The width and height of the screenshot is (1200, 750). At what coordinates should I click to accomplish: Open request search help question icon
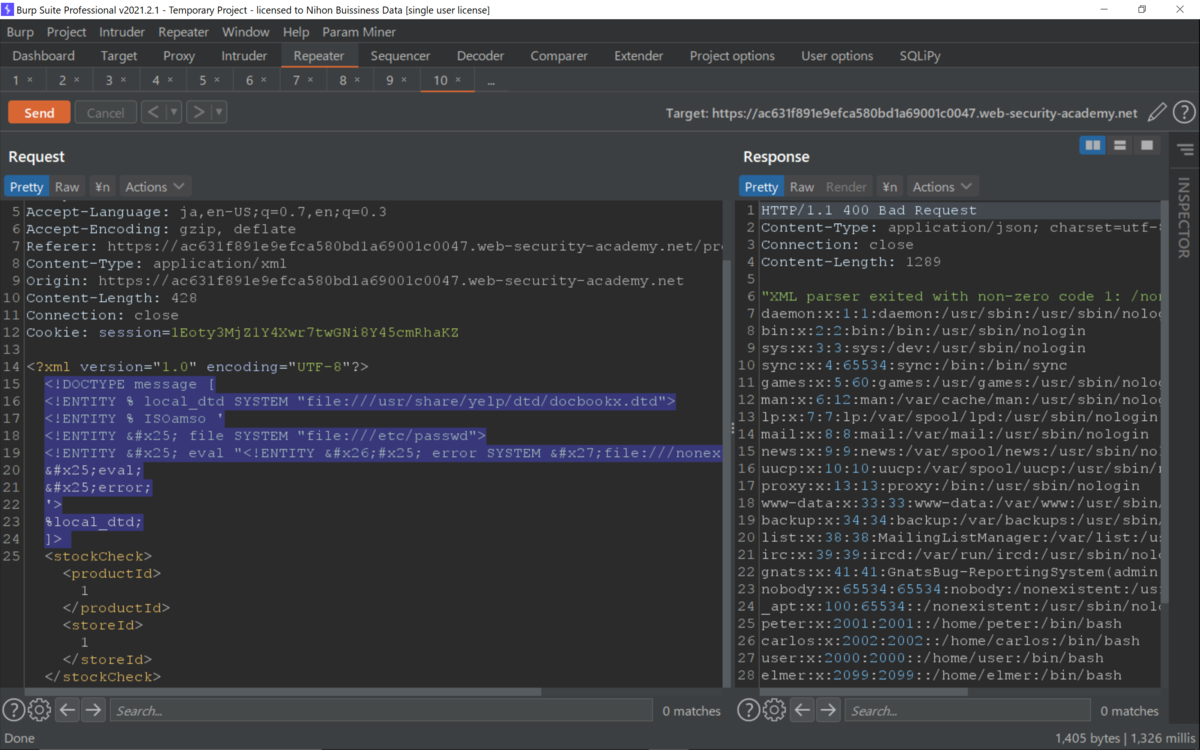click(x=14, y=710)
